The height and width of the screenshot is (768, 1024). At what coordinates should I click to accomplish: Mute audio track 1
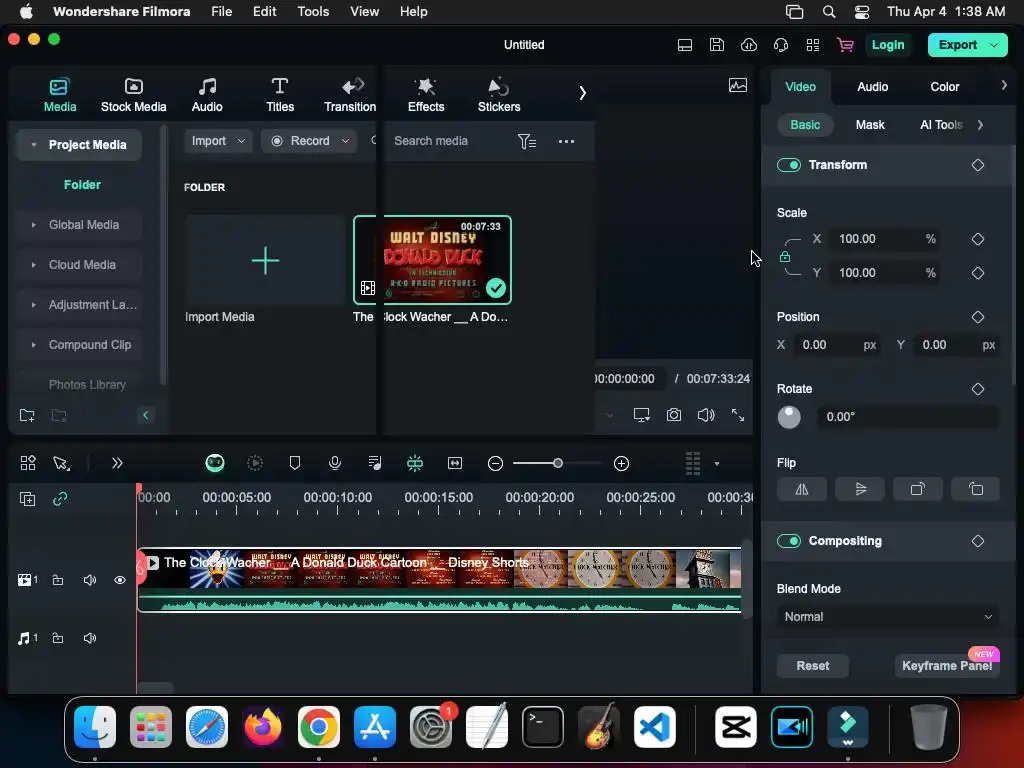[89, 638]
